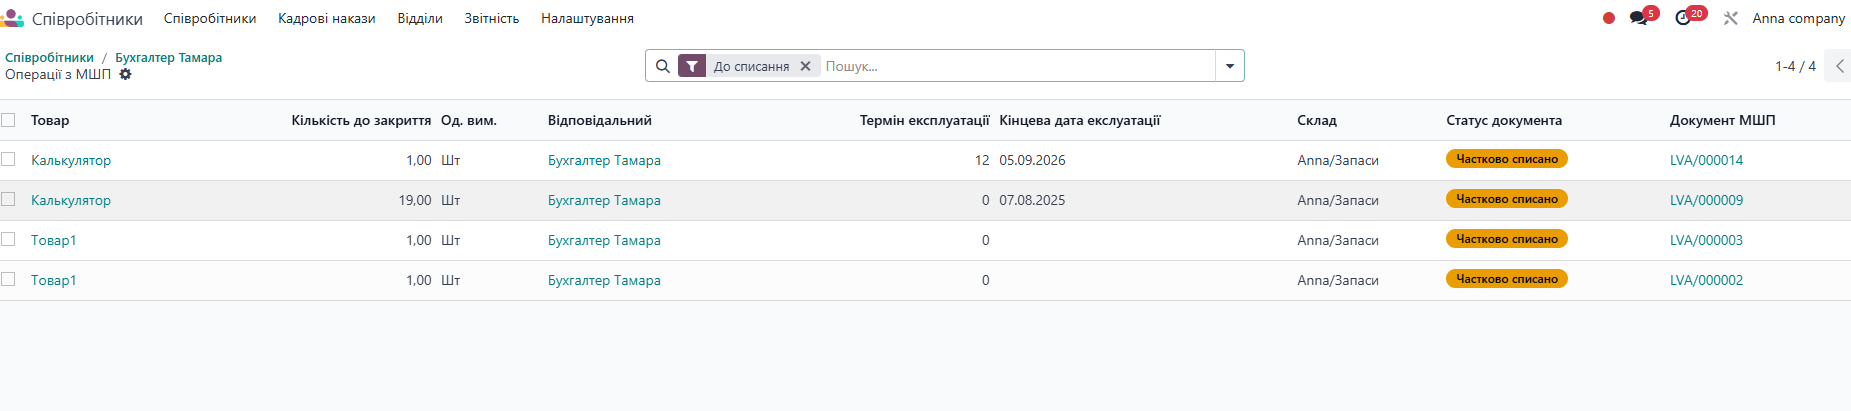Click the red recording status dot
The width and height of the screenshot is (1851, 411).
(x=1609, y=18)
